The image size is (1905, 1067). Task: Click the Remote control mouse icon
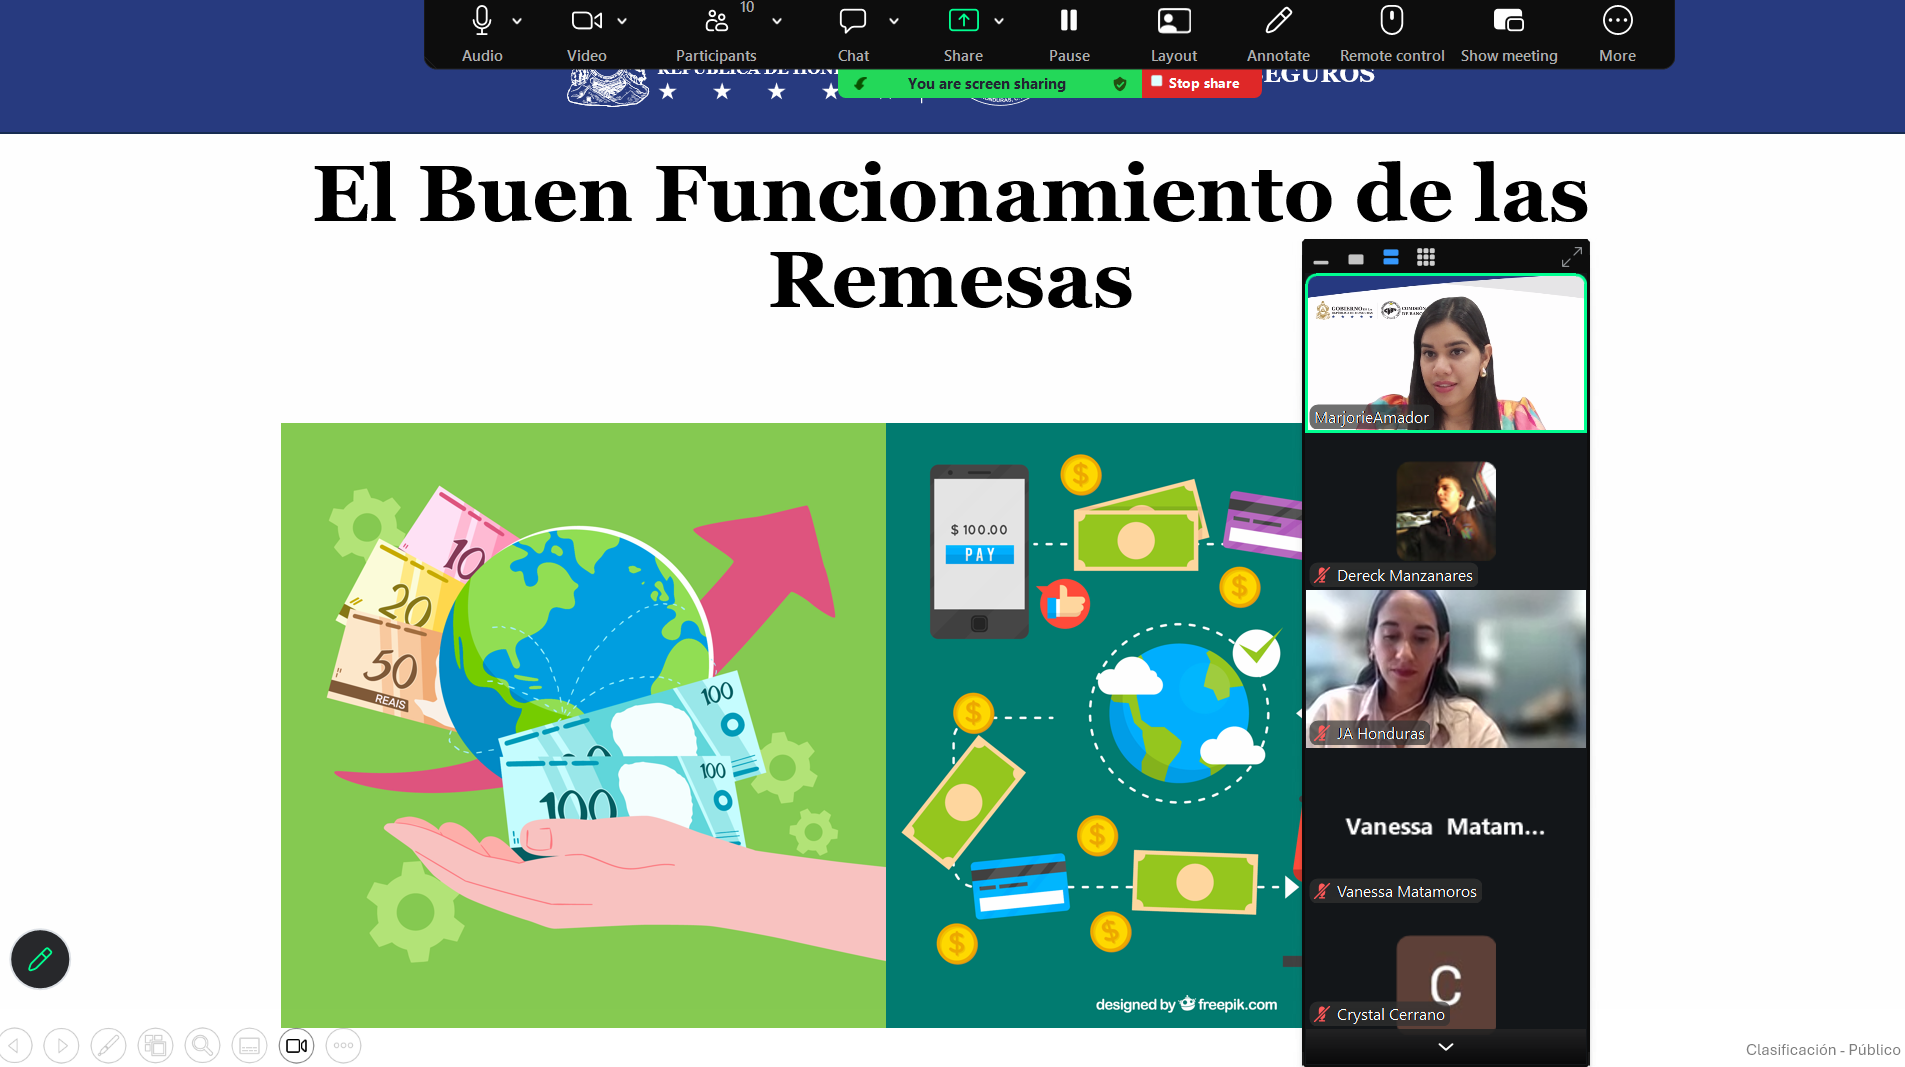tap(1391, 32)
